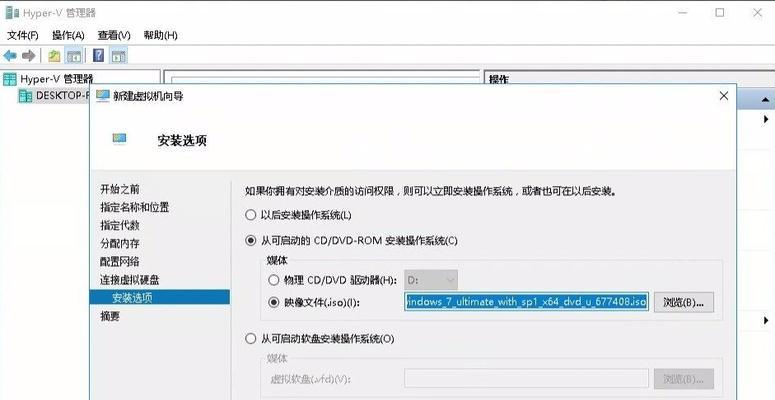Go to 摘要 wizard step
Screen dimensions: 775x400
[110, 316]
